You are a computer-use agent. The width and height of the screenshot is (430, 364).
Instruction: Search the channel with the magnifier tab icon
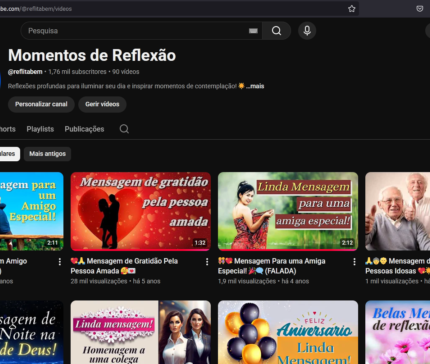click(124, 129)
